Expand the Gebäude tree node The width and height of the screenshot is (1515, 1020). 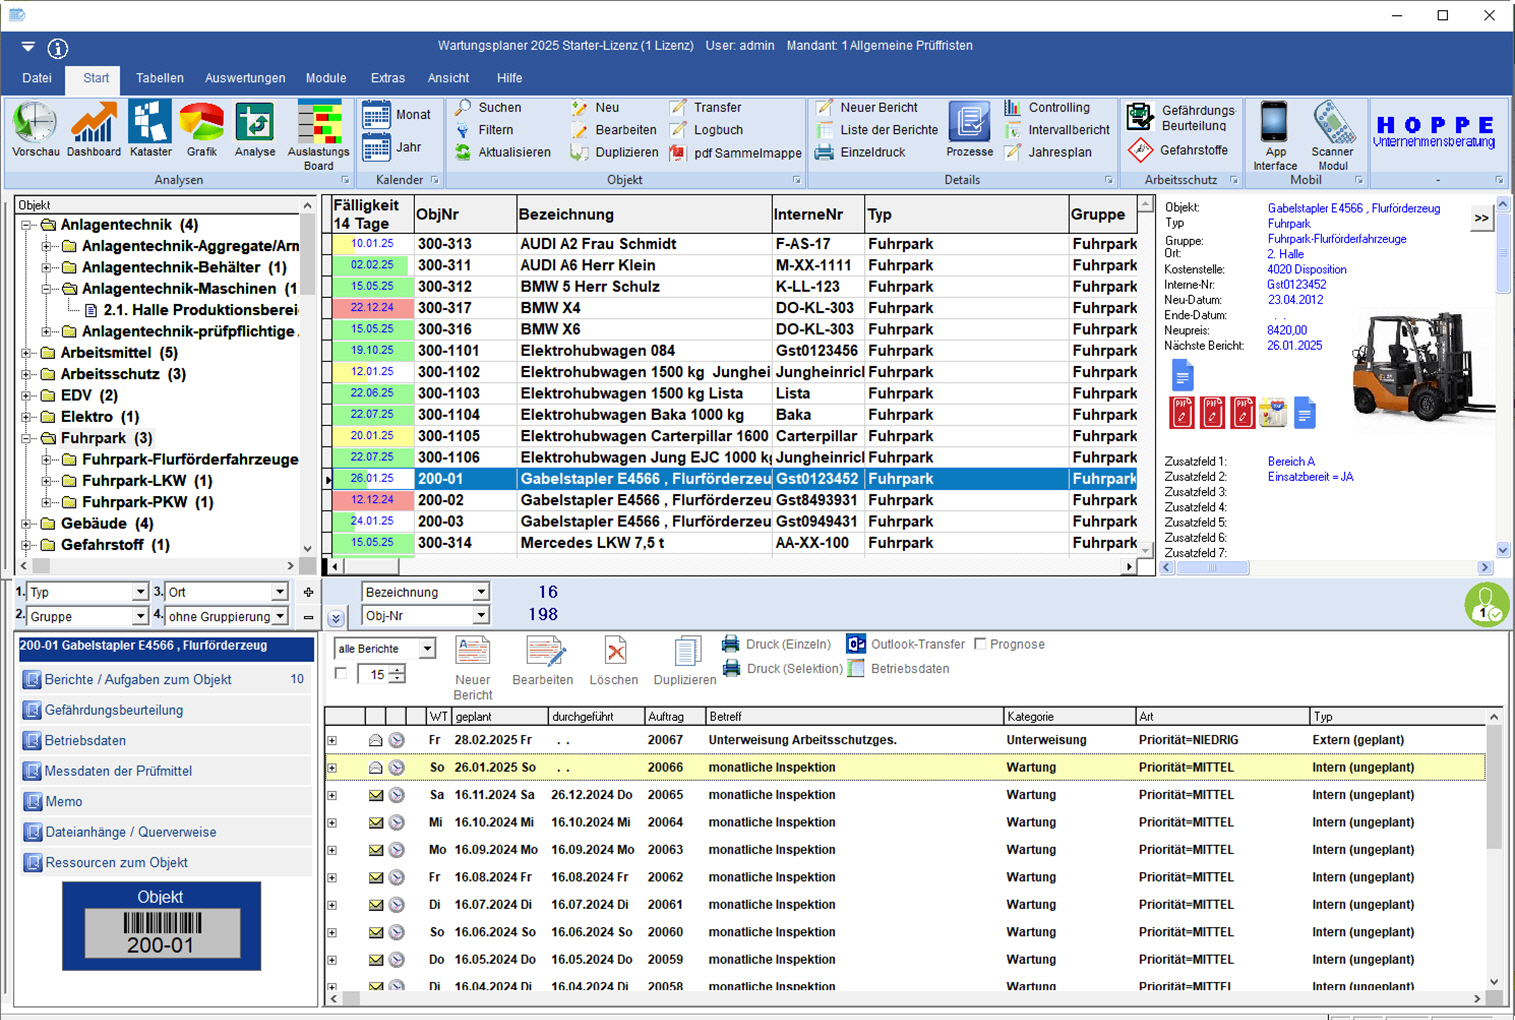pyautogui.click(x=27, y=523)
